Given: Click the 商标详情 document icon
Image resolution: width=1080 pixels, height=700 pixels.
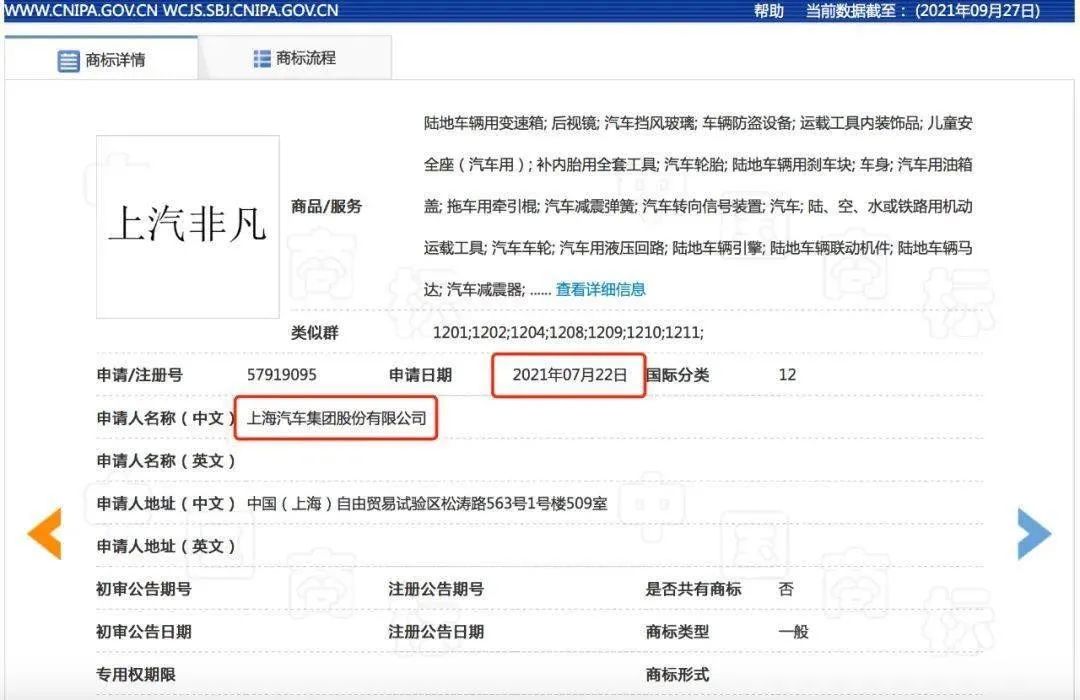Looking at the screenshot, I should click(x=68, y=61).
